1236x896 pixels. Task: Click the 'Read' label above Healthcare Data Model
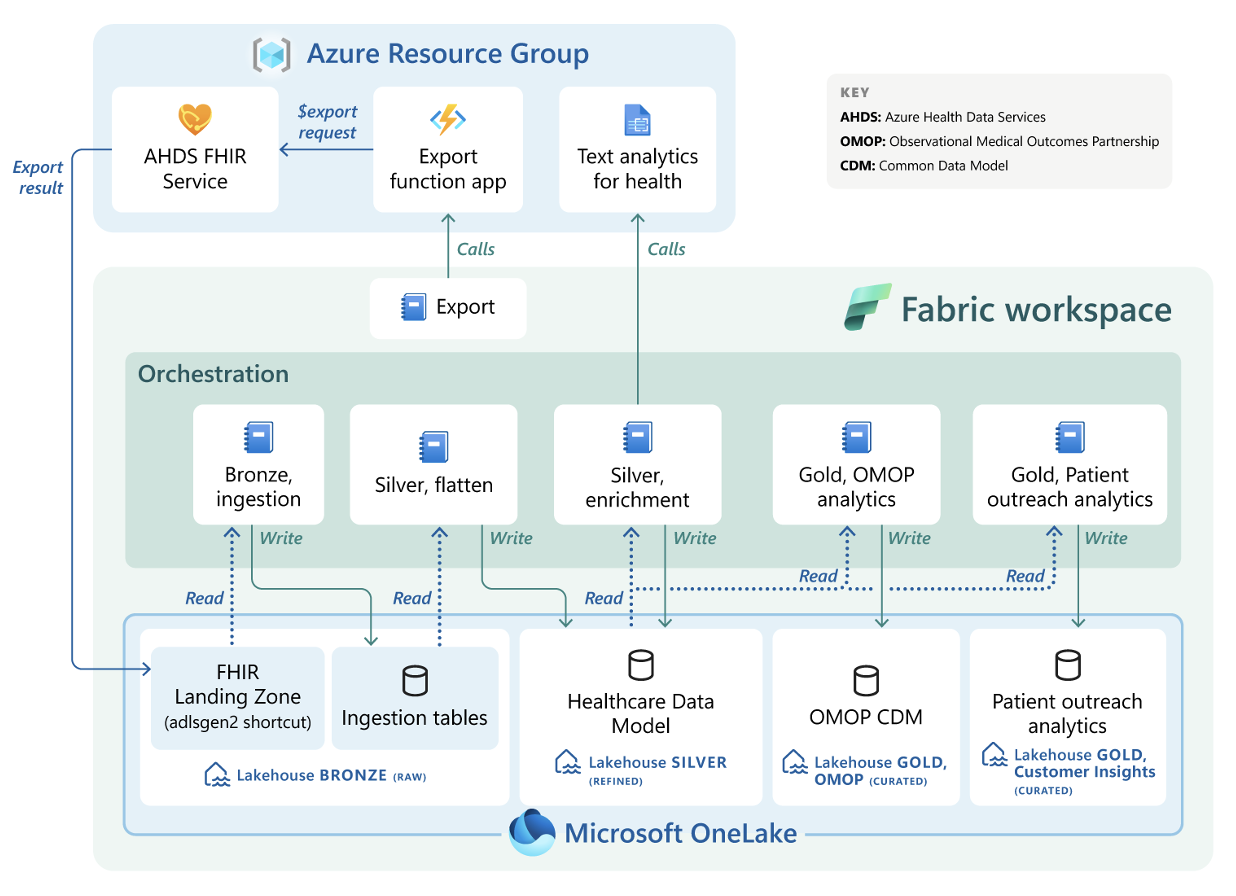coord(604,598)
